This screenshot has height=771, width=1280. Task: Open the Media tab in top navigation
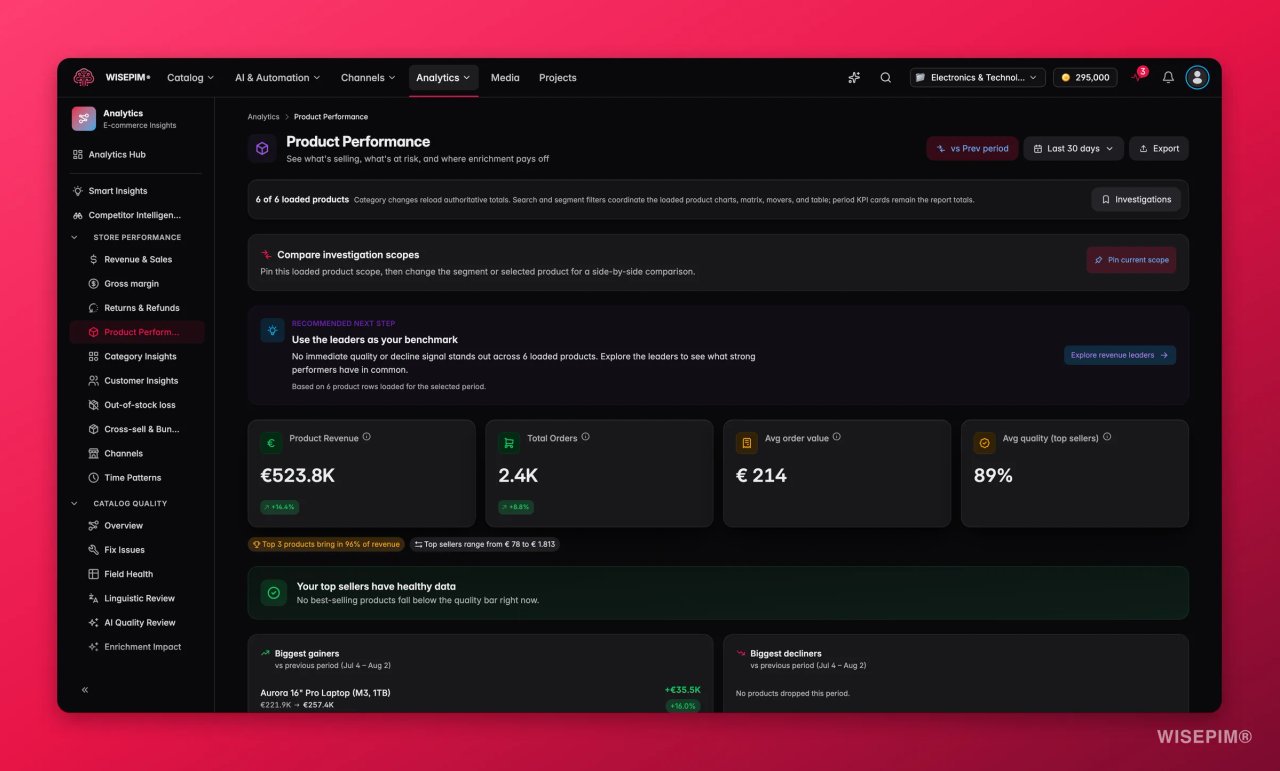[505, 78]
